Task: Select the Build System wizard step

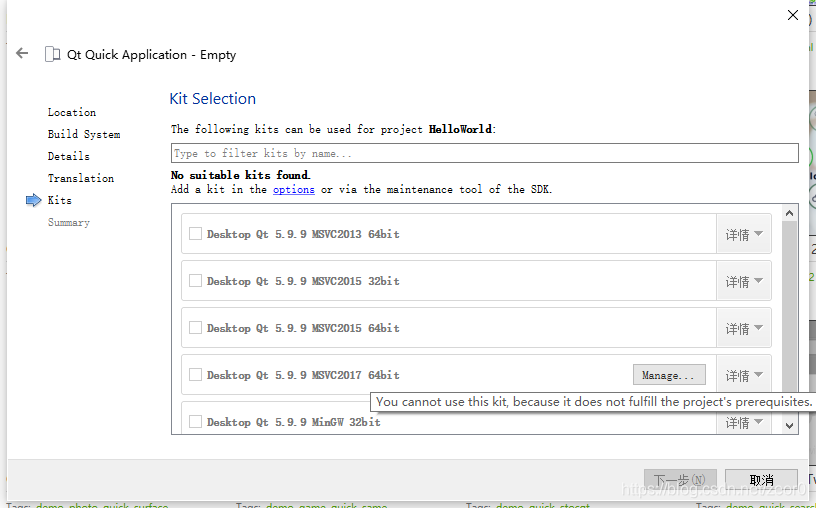Action: click(x=84, y=134)
